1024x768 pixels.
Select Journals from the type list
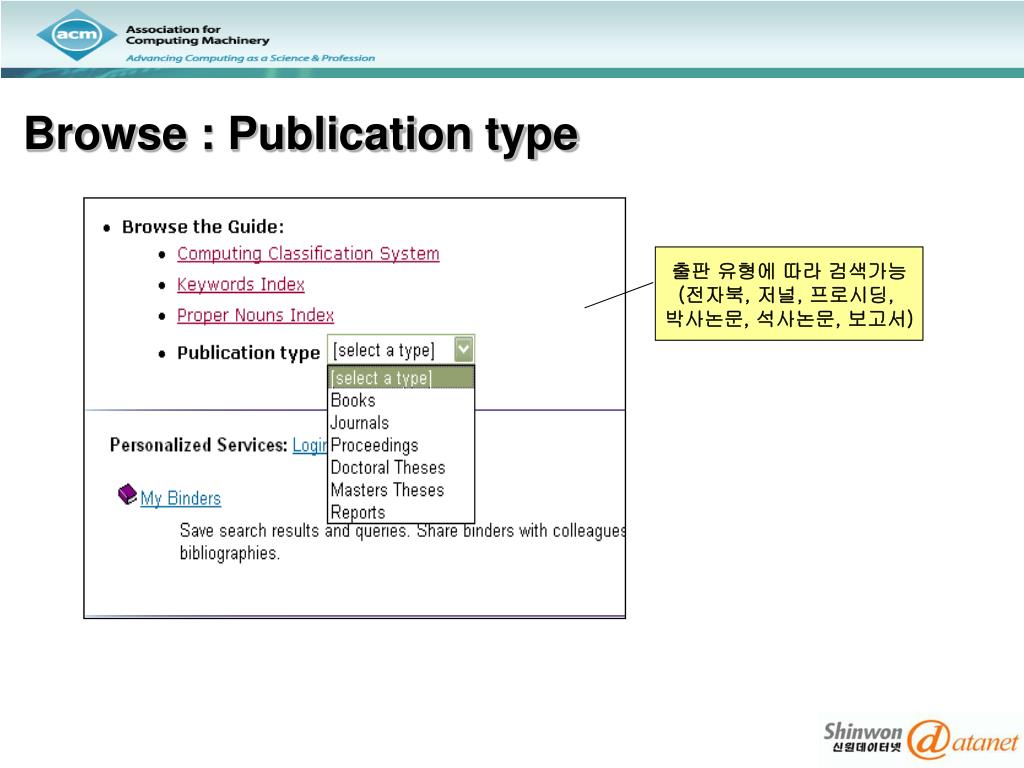click(x=400, y=423)
